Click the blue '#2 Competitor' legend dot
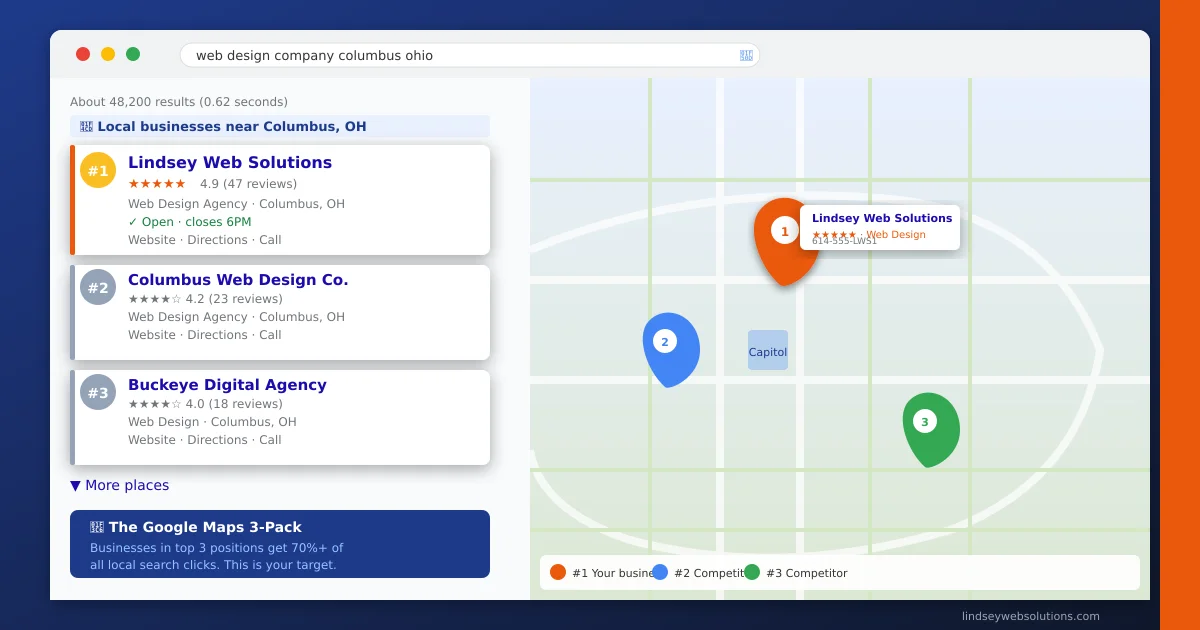Screen dimensions: 1200x630 [x=660, y=572]
